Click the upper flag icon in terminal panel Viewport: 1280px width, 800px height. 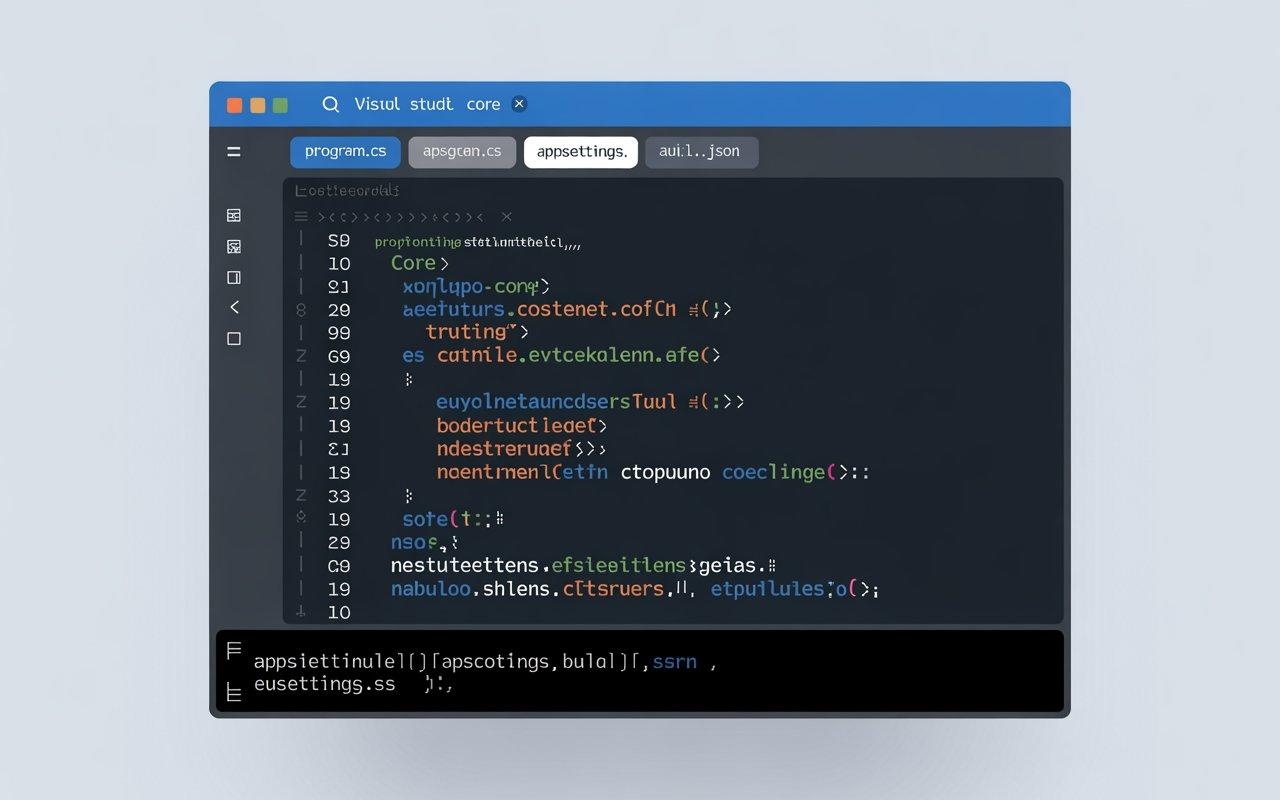click(234, 651)
